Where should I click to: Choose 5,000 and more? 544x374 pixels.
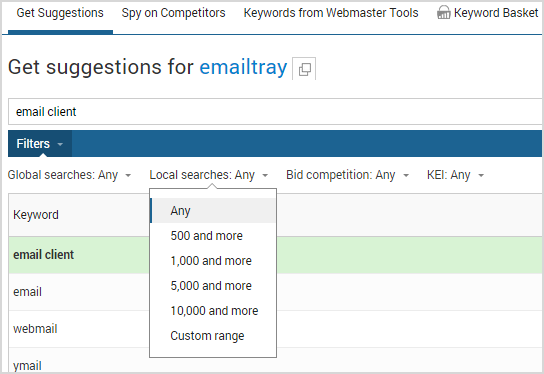[213, 286]
